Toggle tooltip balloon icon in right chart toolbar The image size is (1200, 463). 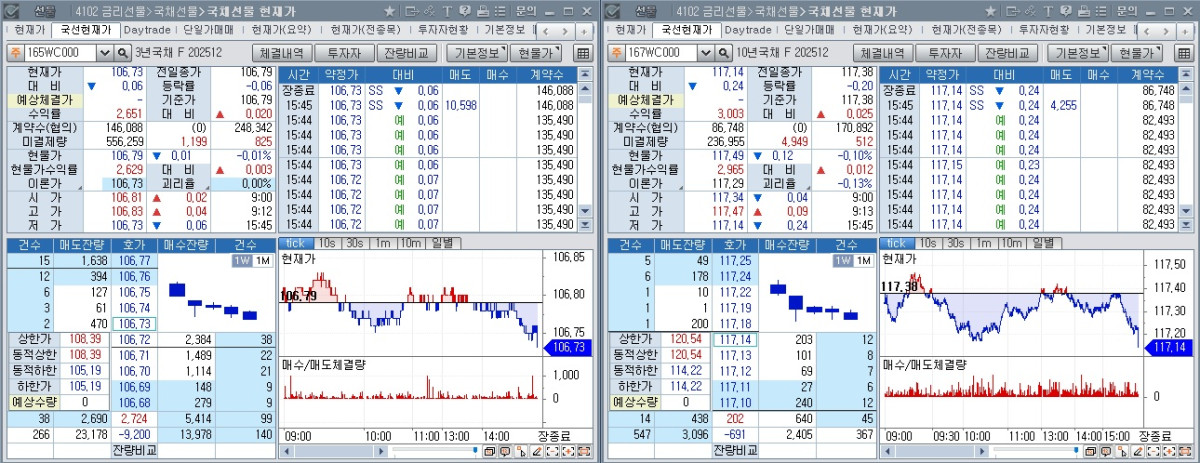click(x=1106, y=452)
